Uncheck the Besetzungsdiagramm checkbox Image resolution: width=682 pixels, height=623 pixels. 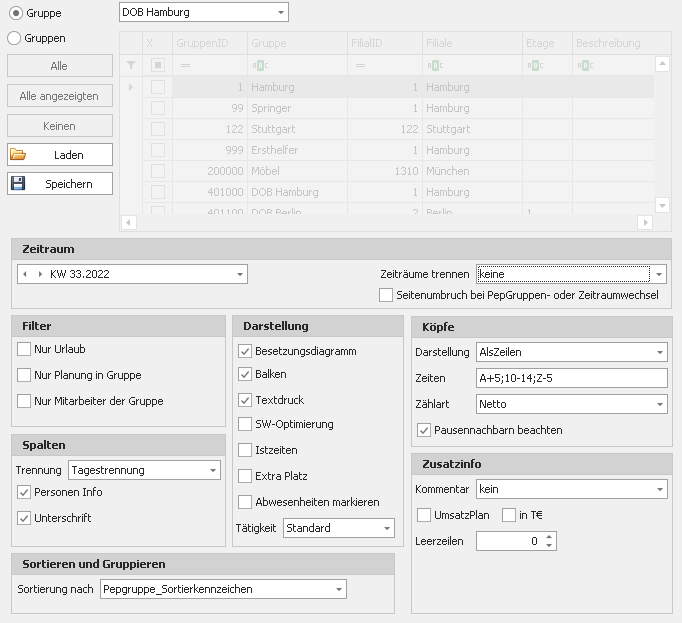click(x=245, y=351)
